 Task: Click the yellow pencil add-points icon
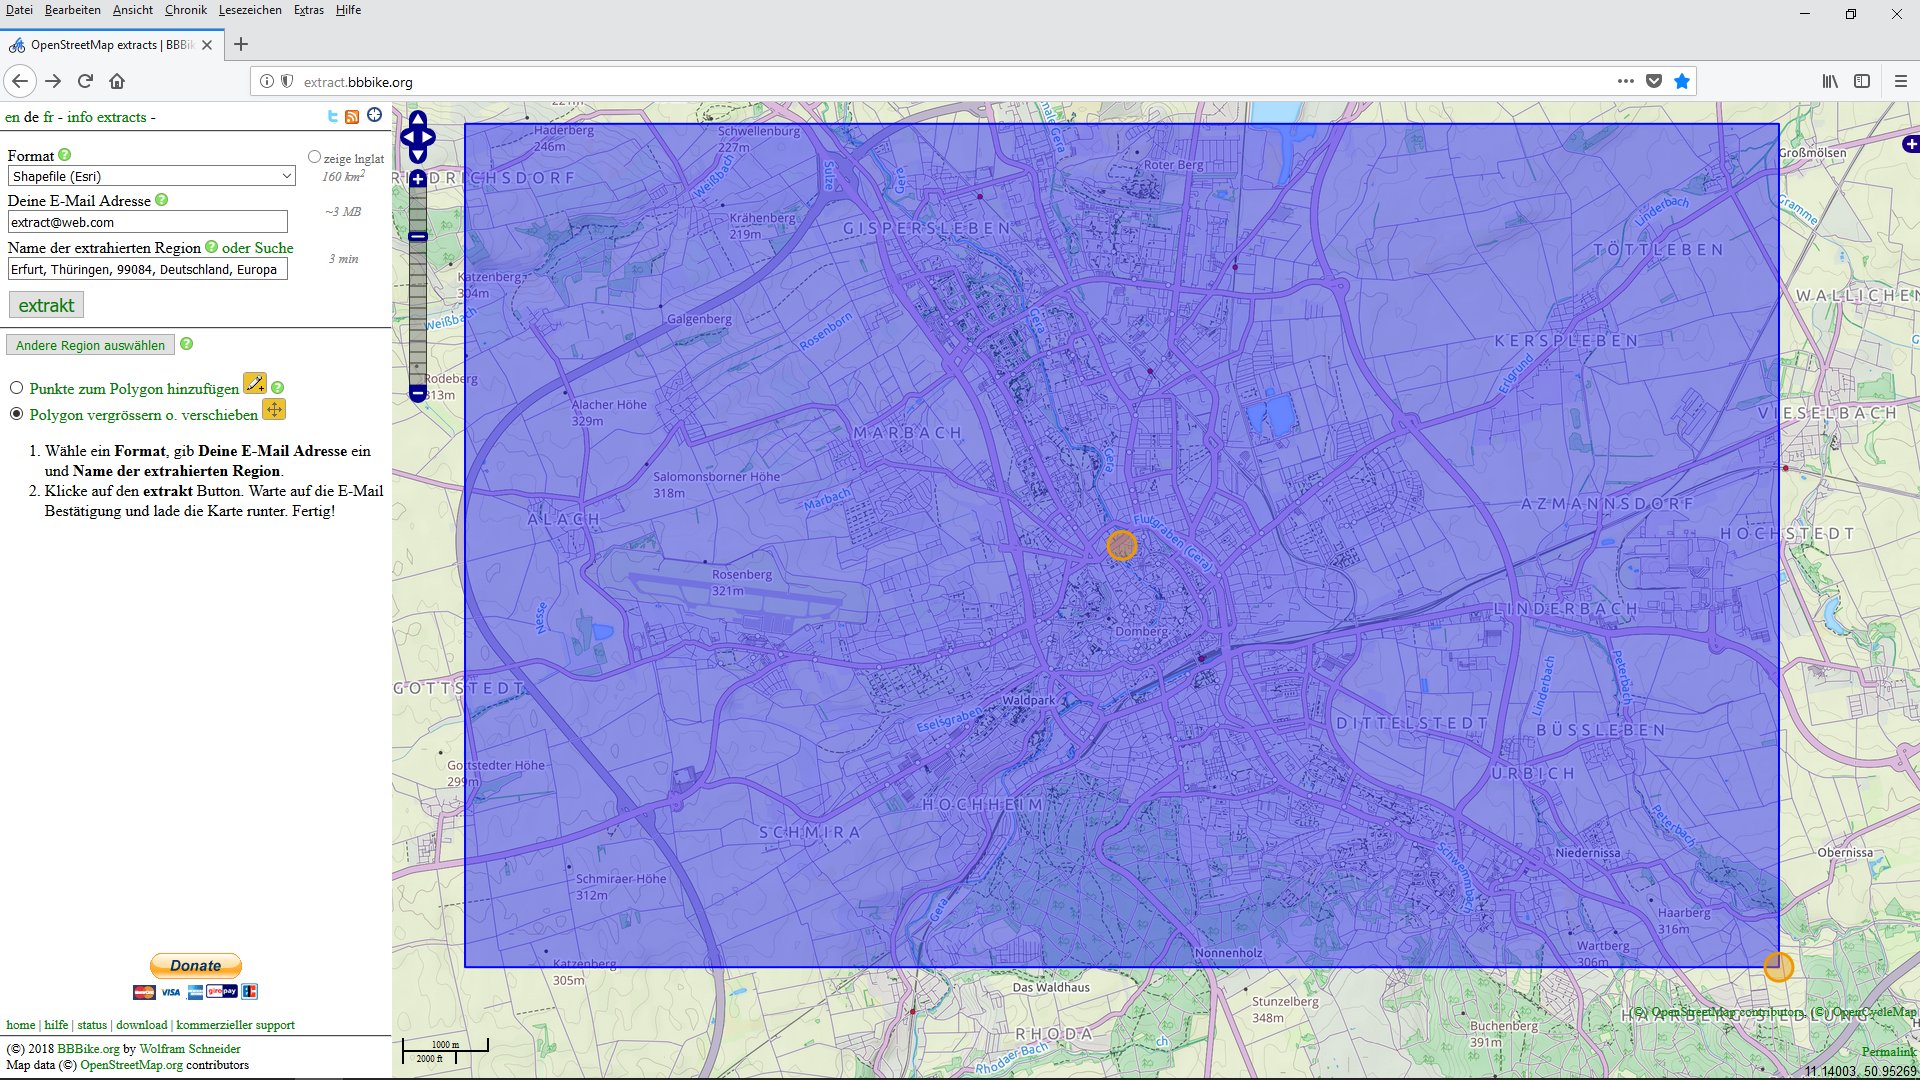coord(255,384)
